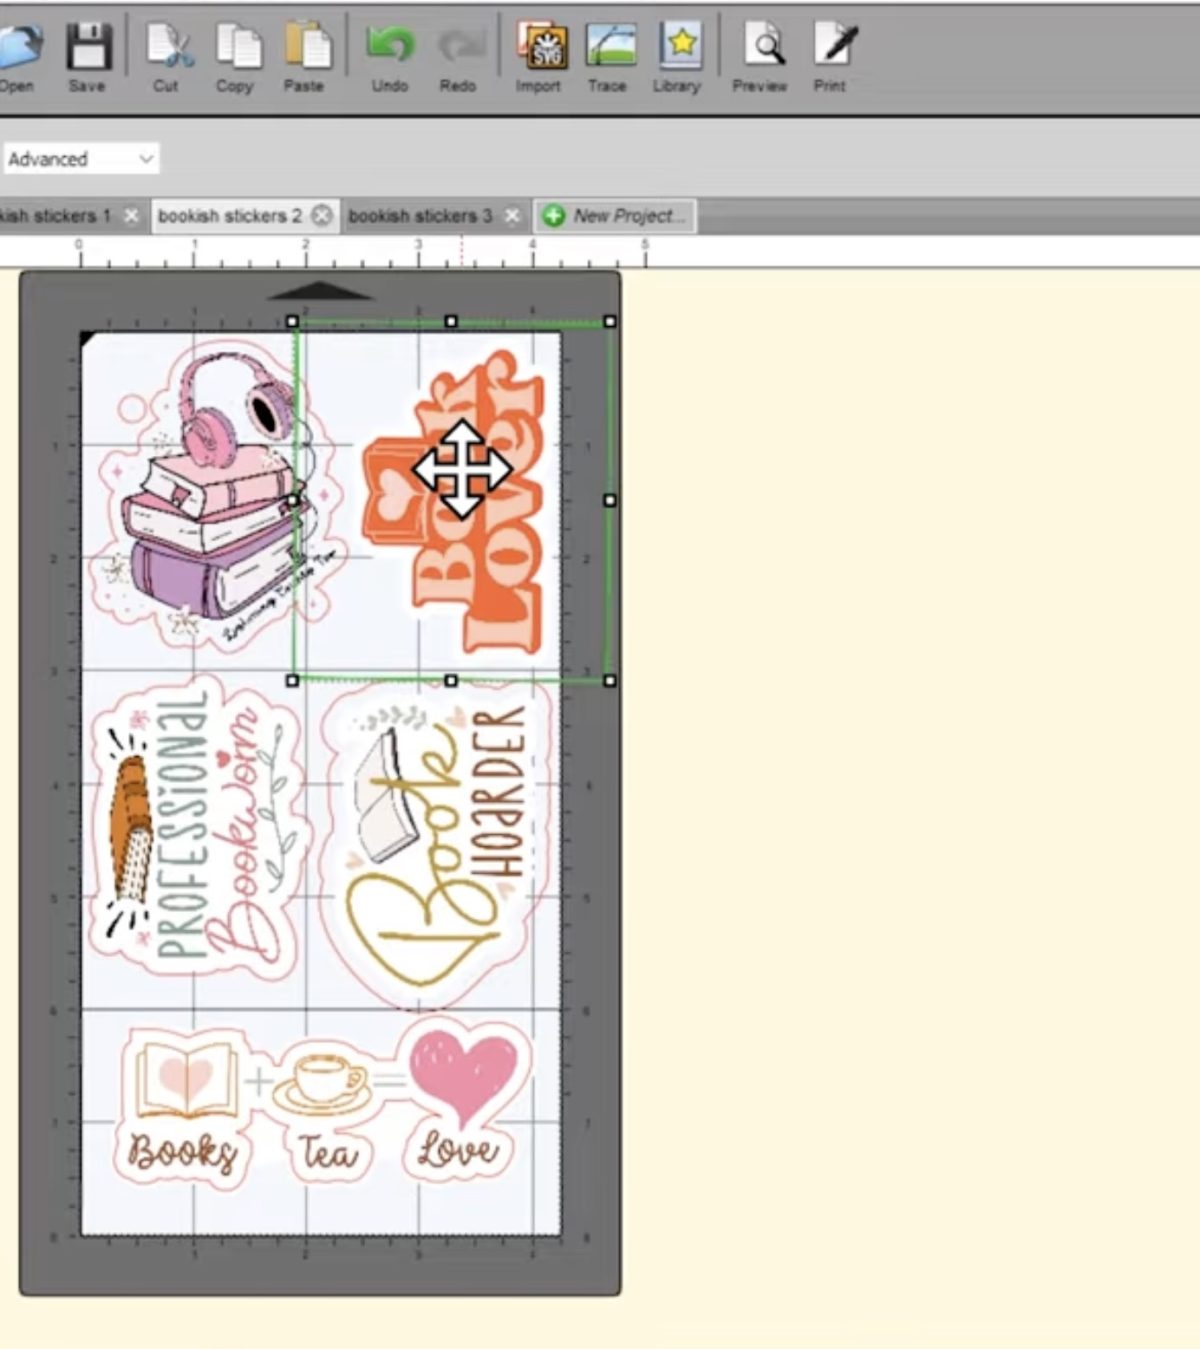
Task: Click the Copy toolbar icon
Action: [x=236, y=58]
